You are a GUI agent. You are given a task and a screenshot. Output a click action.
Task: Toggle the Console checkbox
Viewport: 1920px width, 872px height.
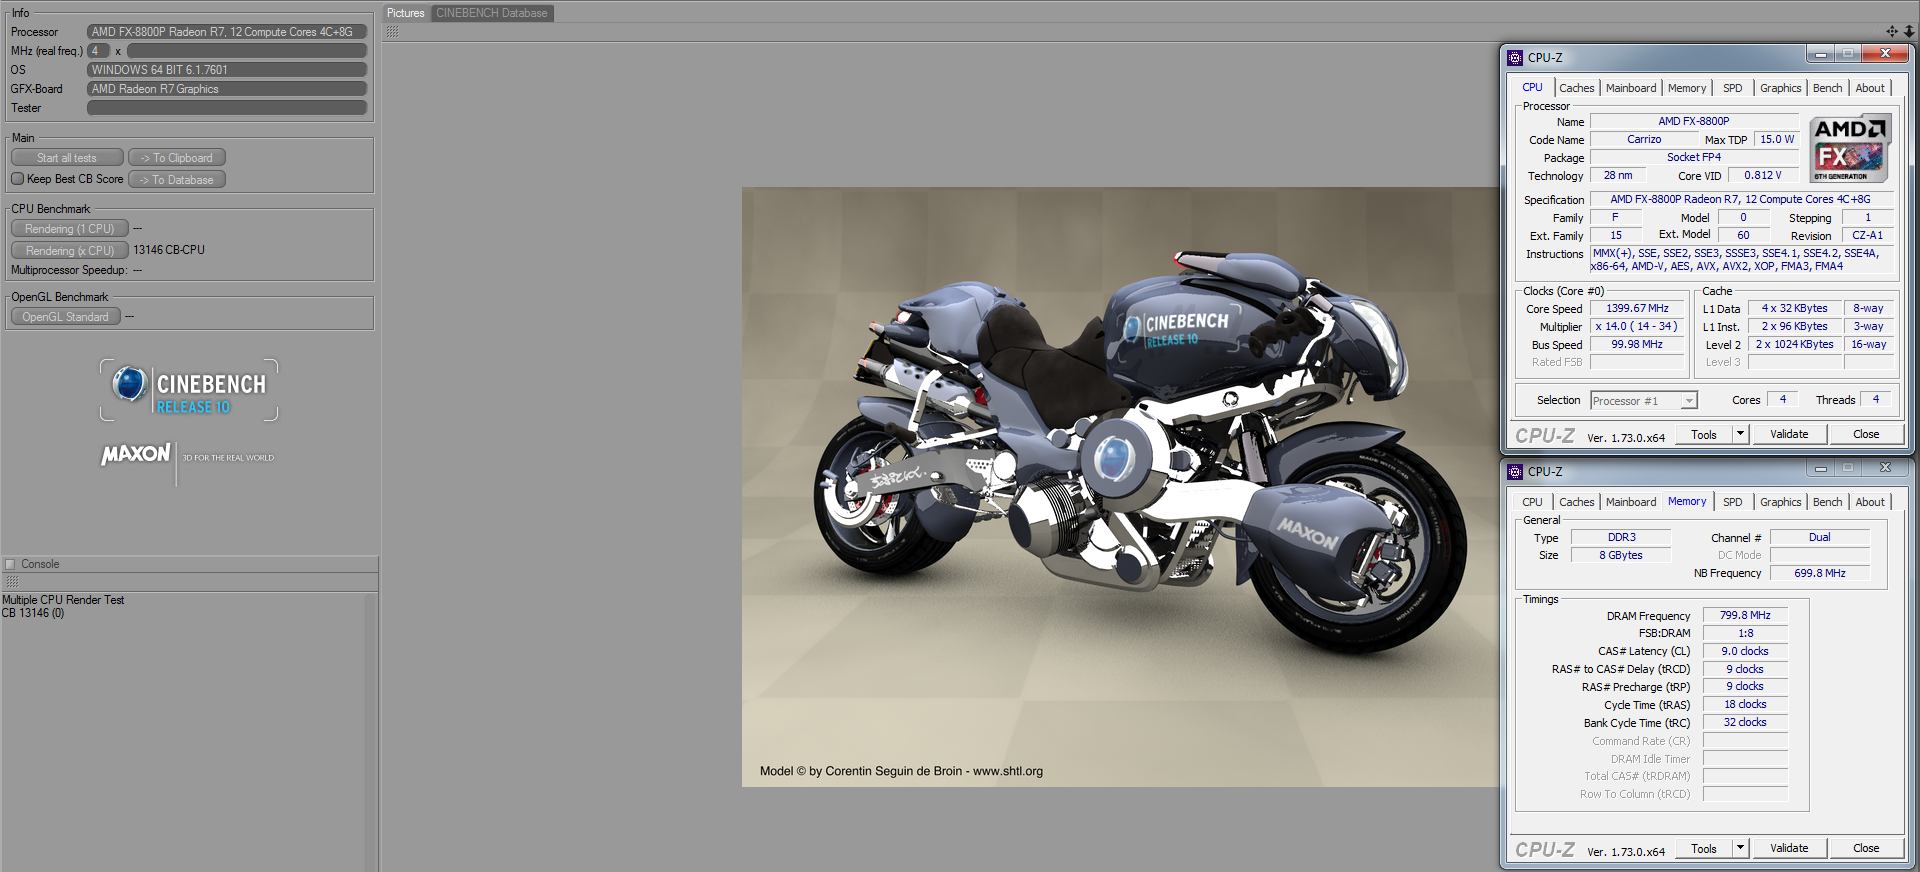pos(10,564)
